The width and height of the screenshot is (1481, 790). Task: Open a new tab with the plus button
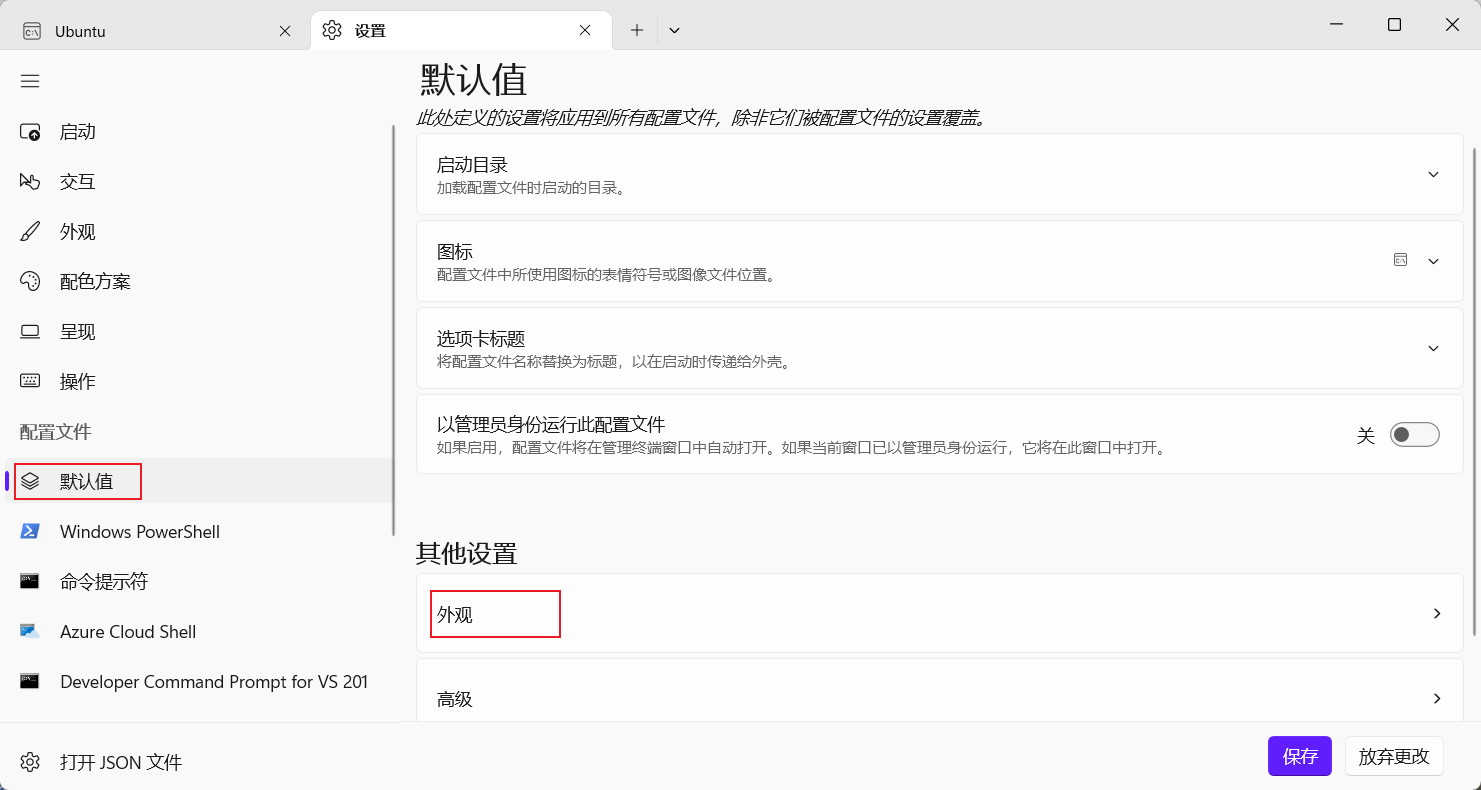(636, 30)
